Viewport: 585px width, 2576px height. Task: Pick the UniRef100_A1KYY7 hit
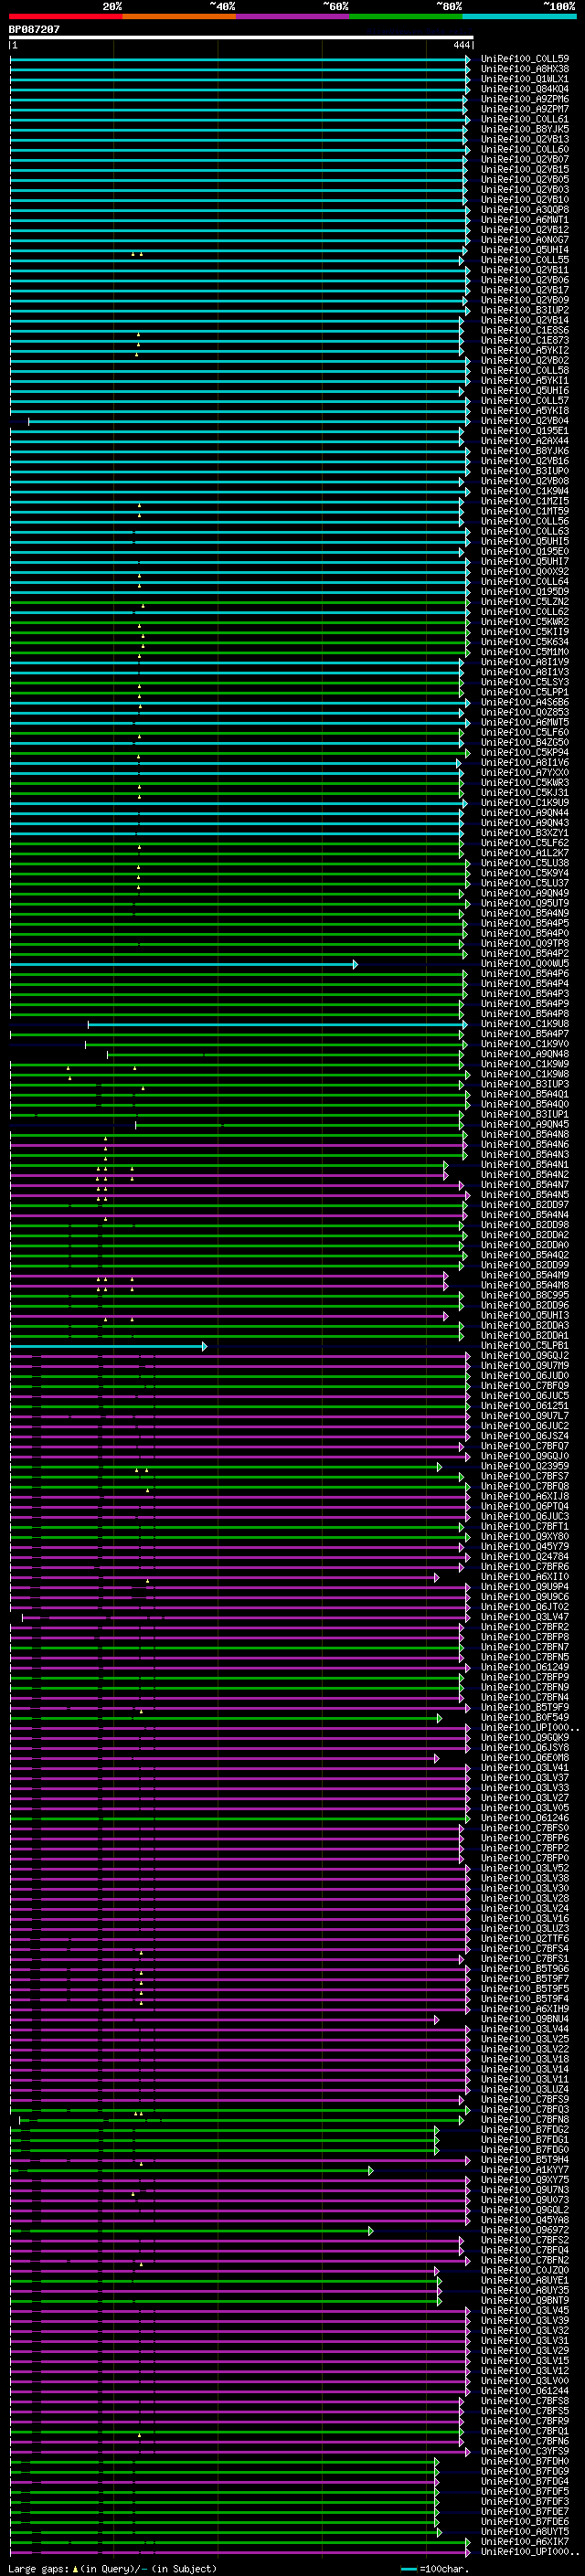point(525,2170)
